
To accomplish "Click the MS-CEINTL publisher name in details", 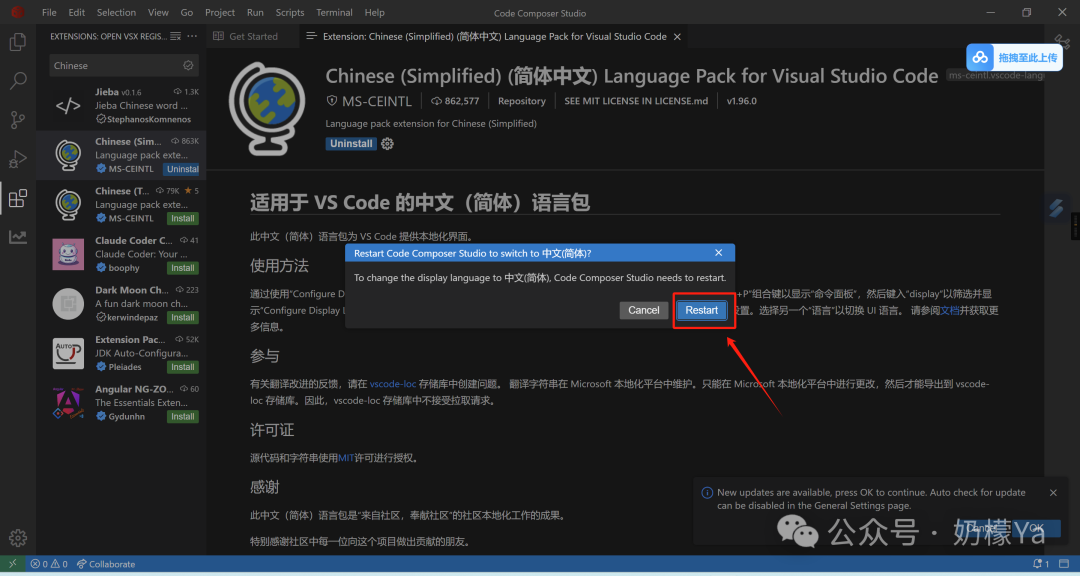I will tap(377, 101).
